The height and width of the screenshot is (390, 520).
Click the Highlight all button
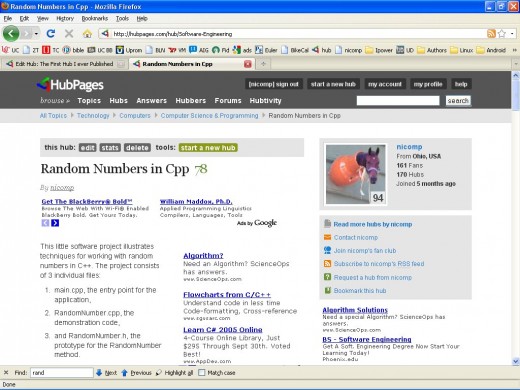point(175,373)
